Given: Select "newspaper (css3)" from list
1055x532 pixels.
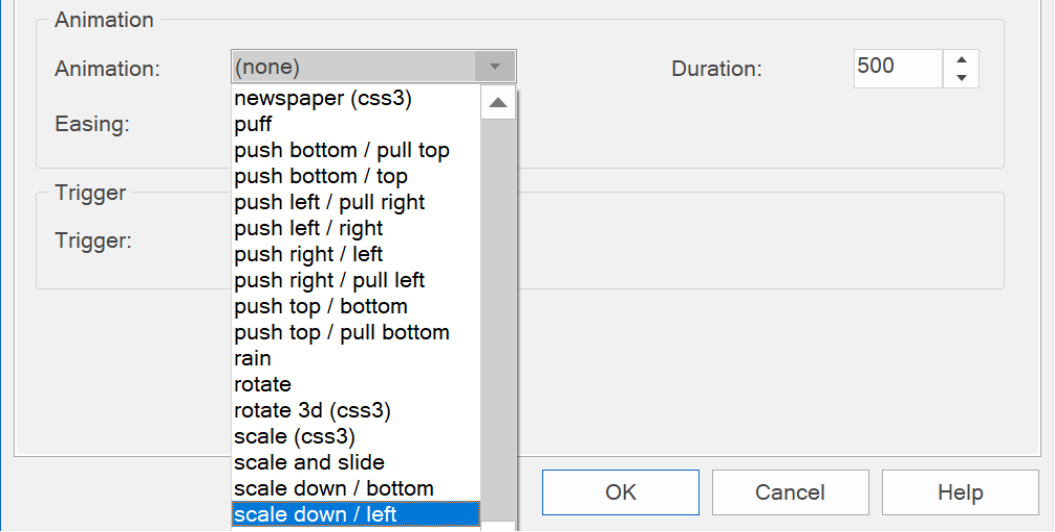Looking at the screenshot, I should tap(356, 98).
